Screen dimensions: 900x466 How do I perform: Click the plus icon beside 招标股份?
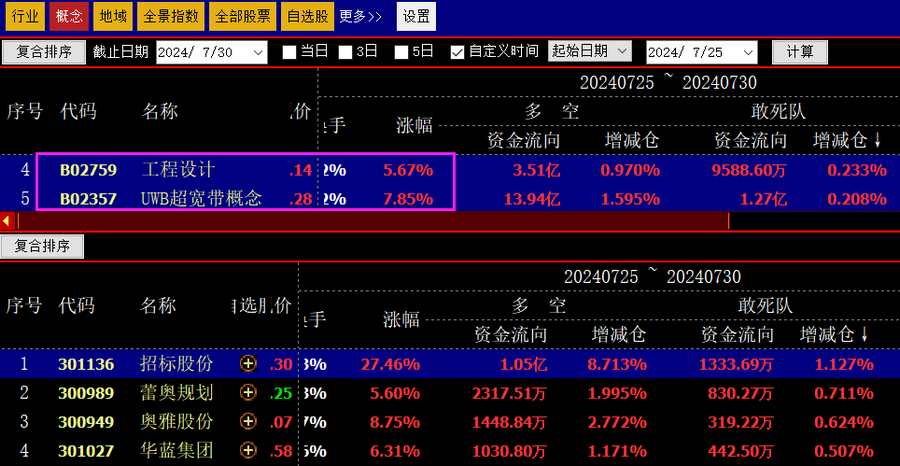pyautogui.click(x=248, y=365)
